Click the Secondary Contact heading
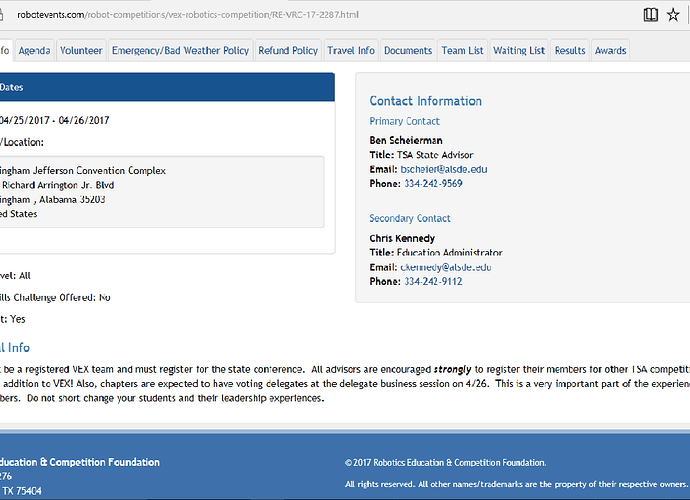690x500 pixels. pyautogui.click(x=410, y=218)
